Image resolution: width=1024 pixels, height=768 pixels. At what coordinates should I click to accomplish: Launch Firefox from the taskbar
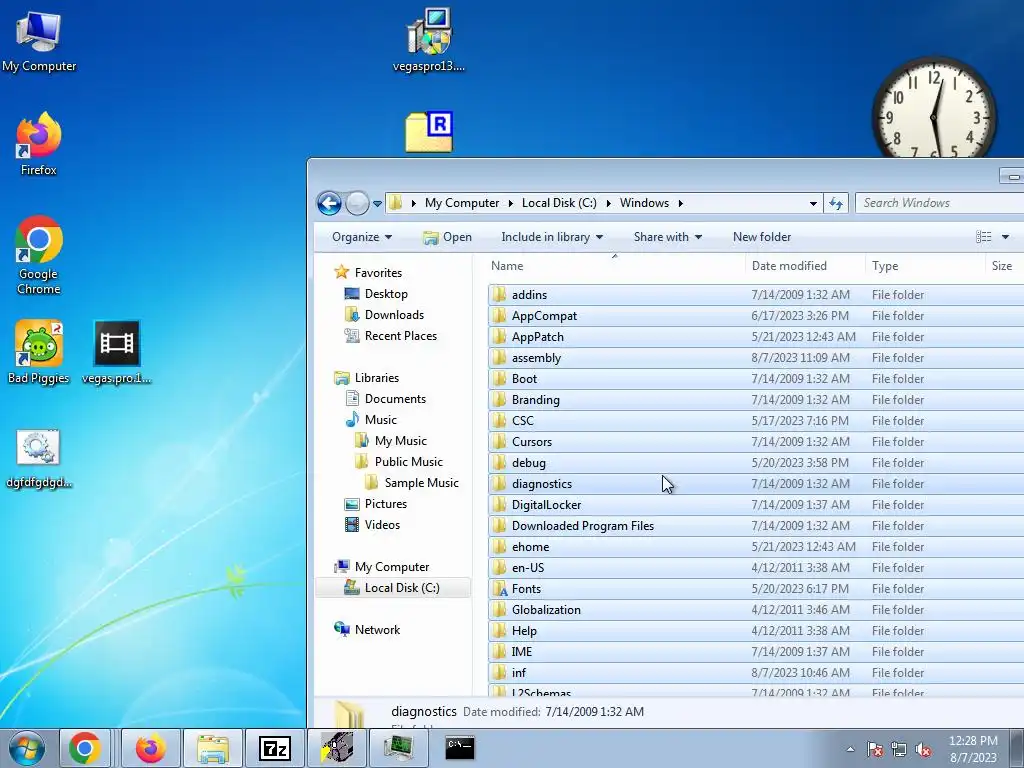(x=150, y=748)
